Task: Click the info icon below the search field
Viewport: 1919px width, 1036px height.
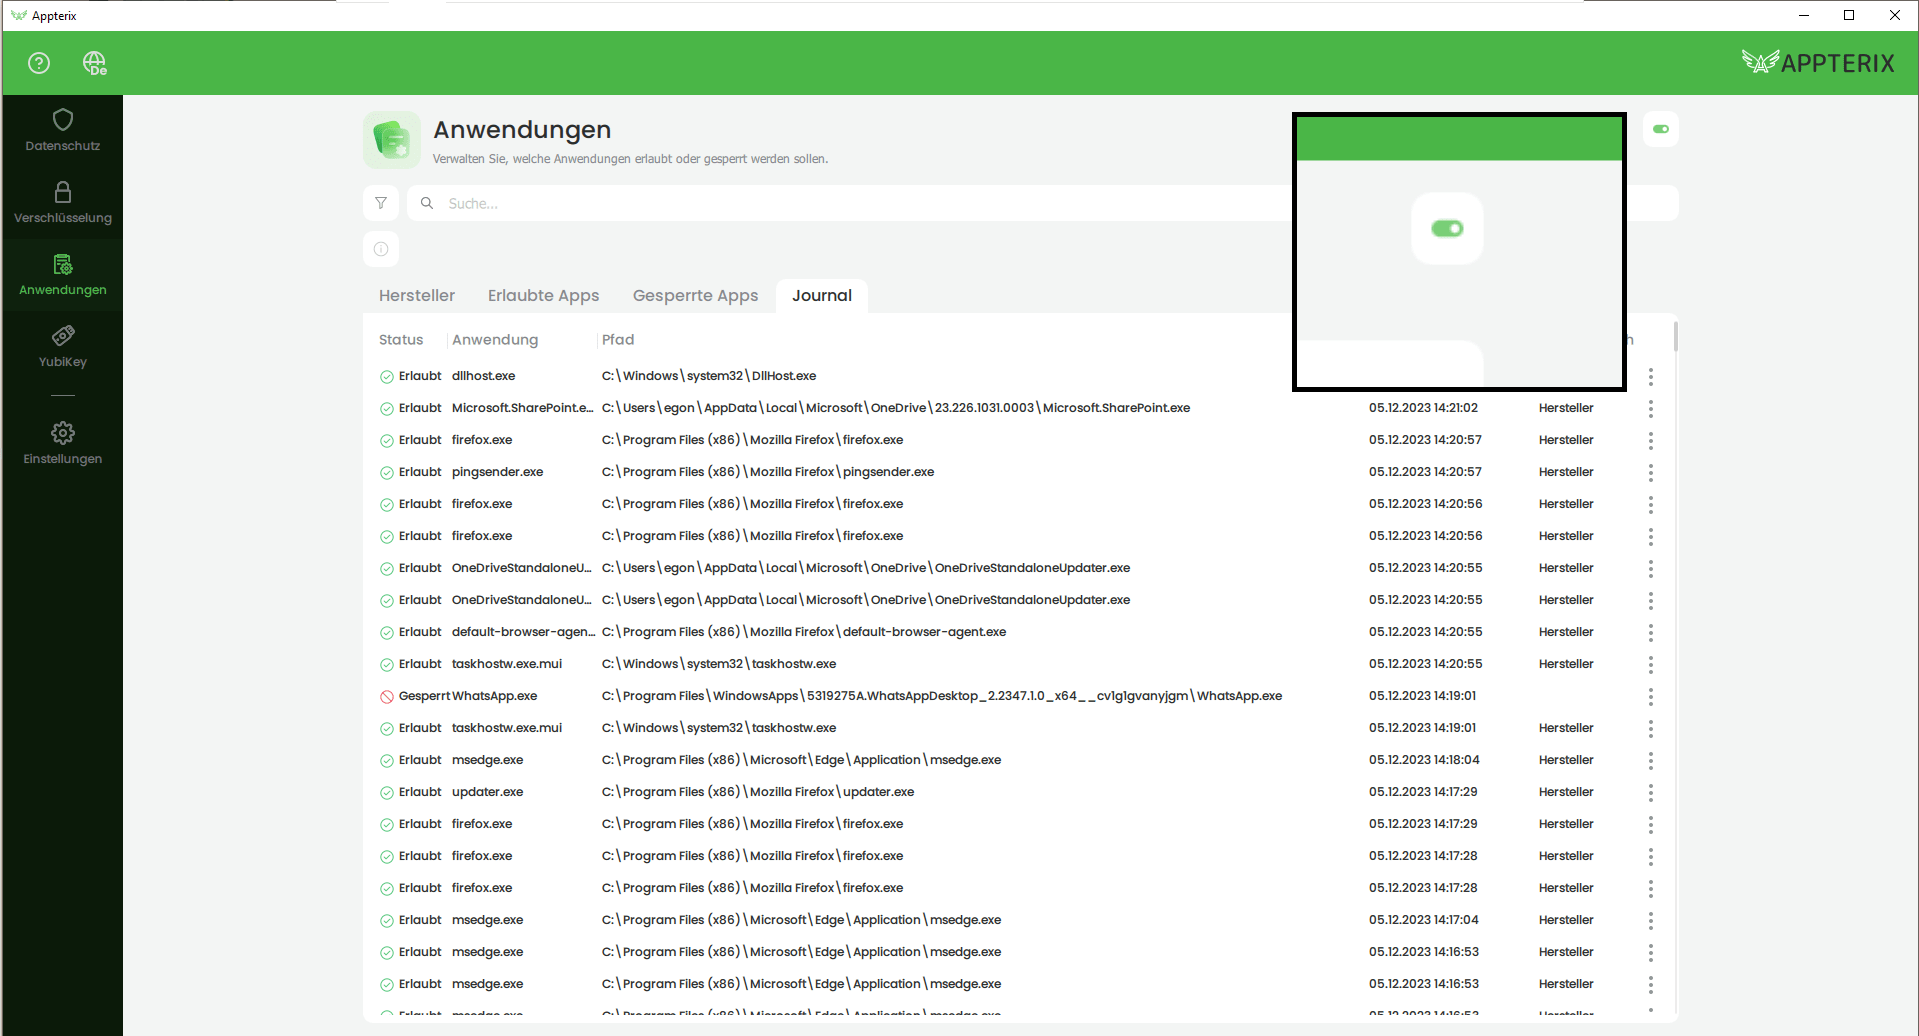Action: click(x=380, y=249)
